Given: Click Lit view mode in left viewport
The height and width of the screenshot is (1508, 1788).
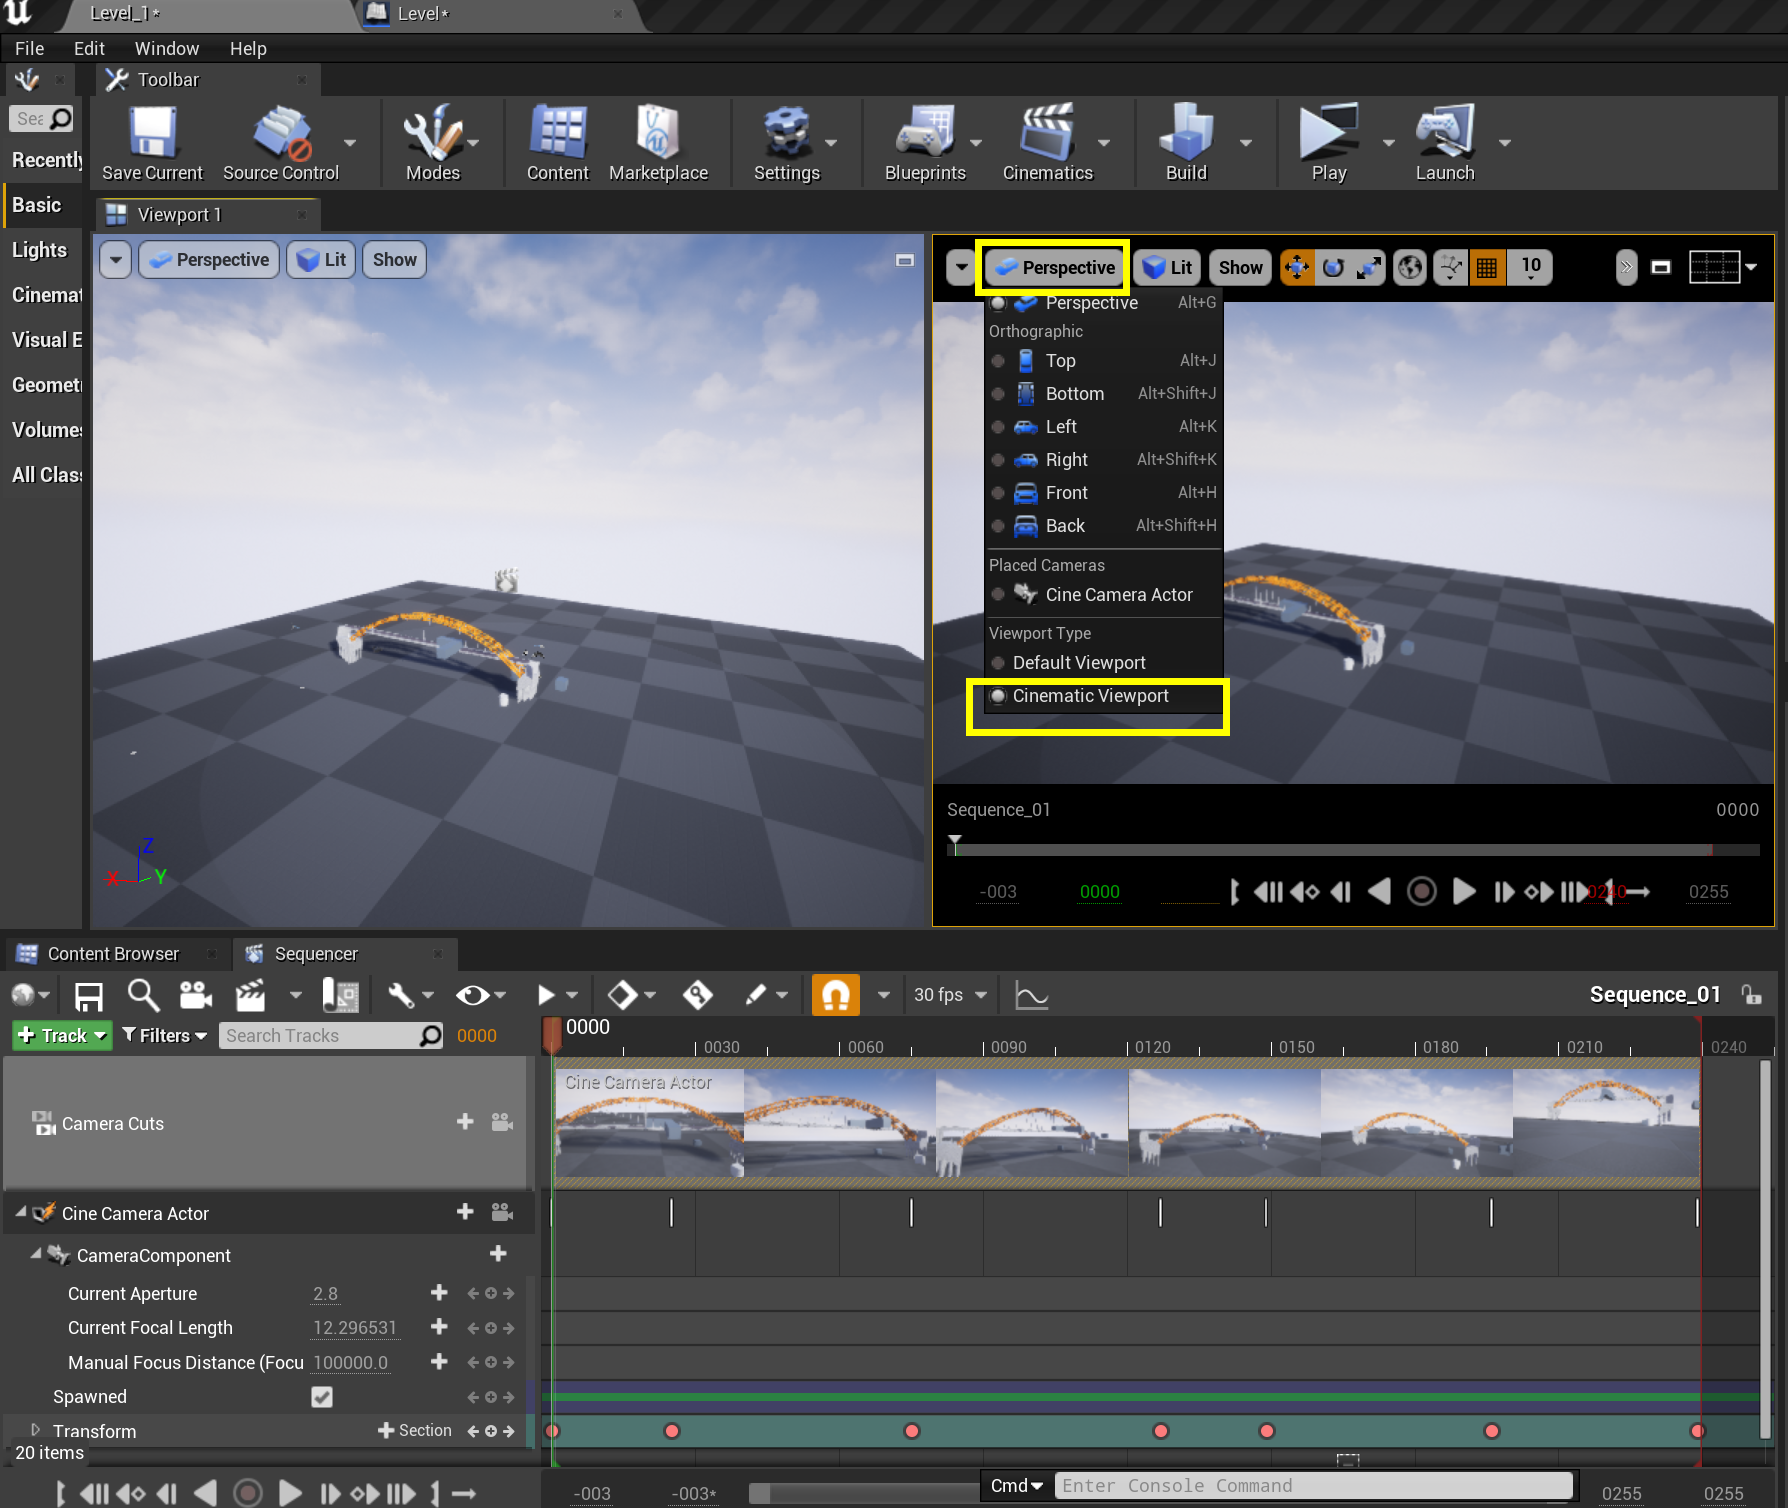Looking at the screenshot, I should [x=322, y=260].
